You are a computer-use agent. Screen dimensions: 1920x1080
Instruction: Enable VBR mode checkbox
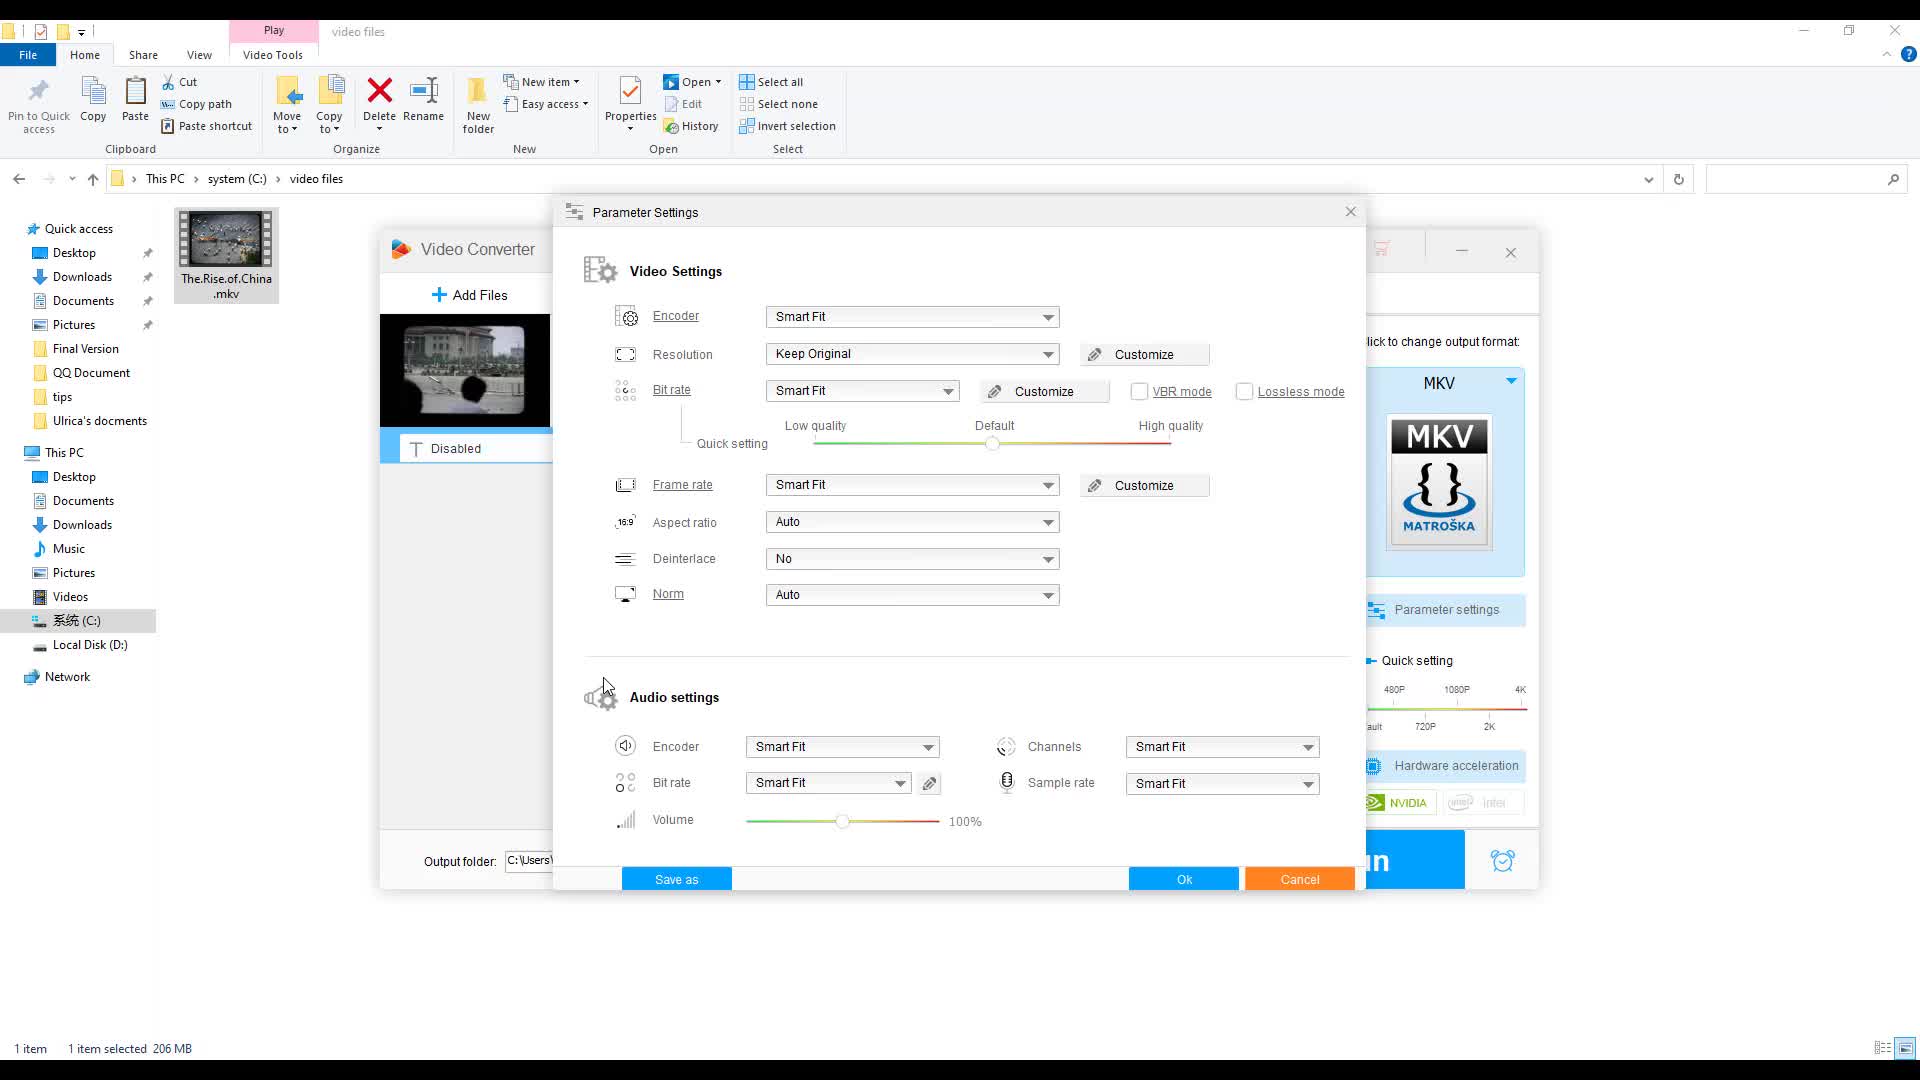[x=1137, y=392]
